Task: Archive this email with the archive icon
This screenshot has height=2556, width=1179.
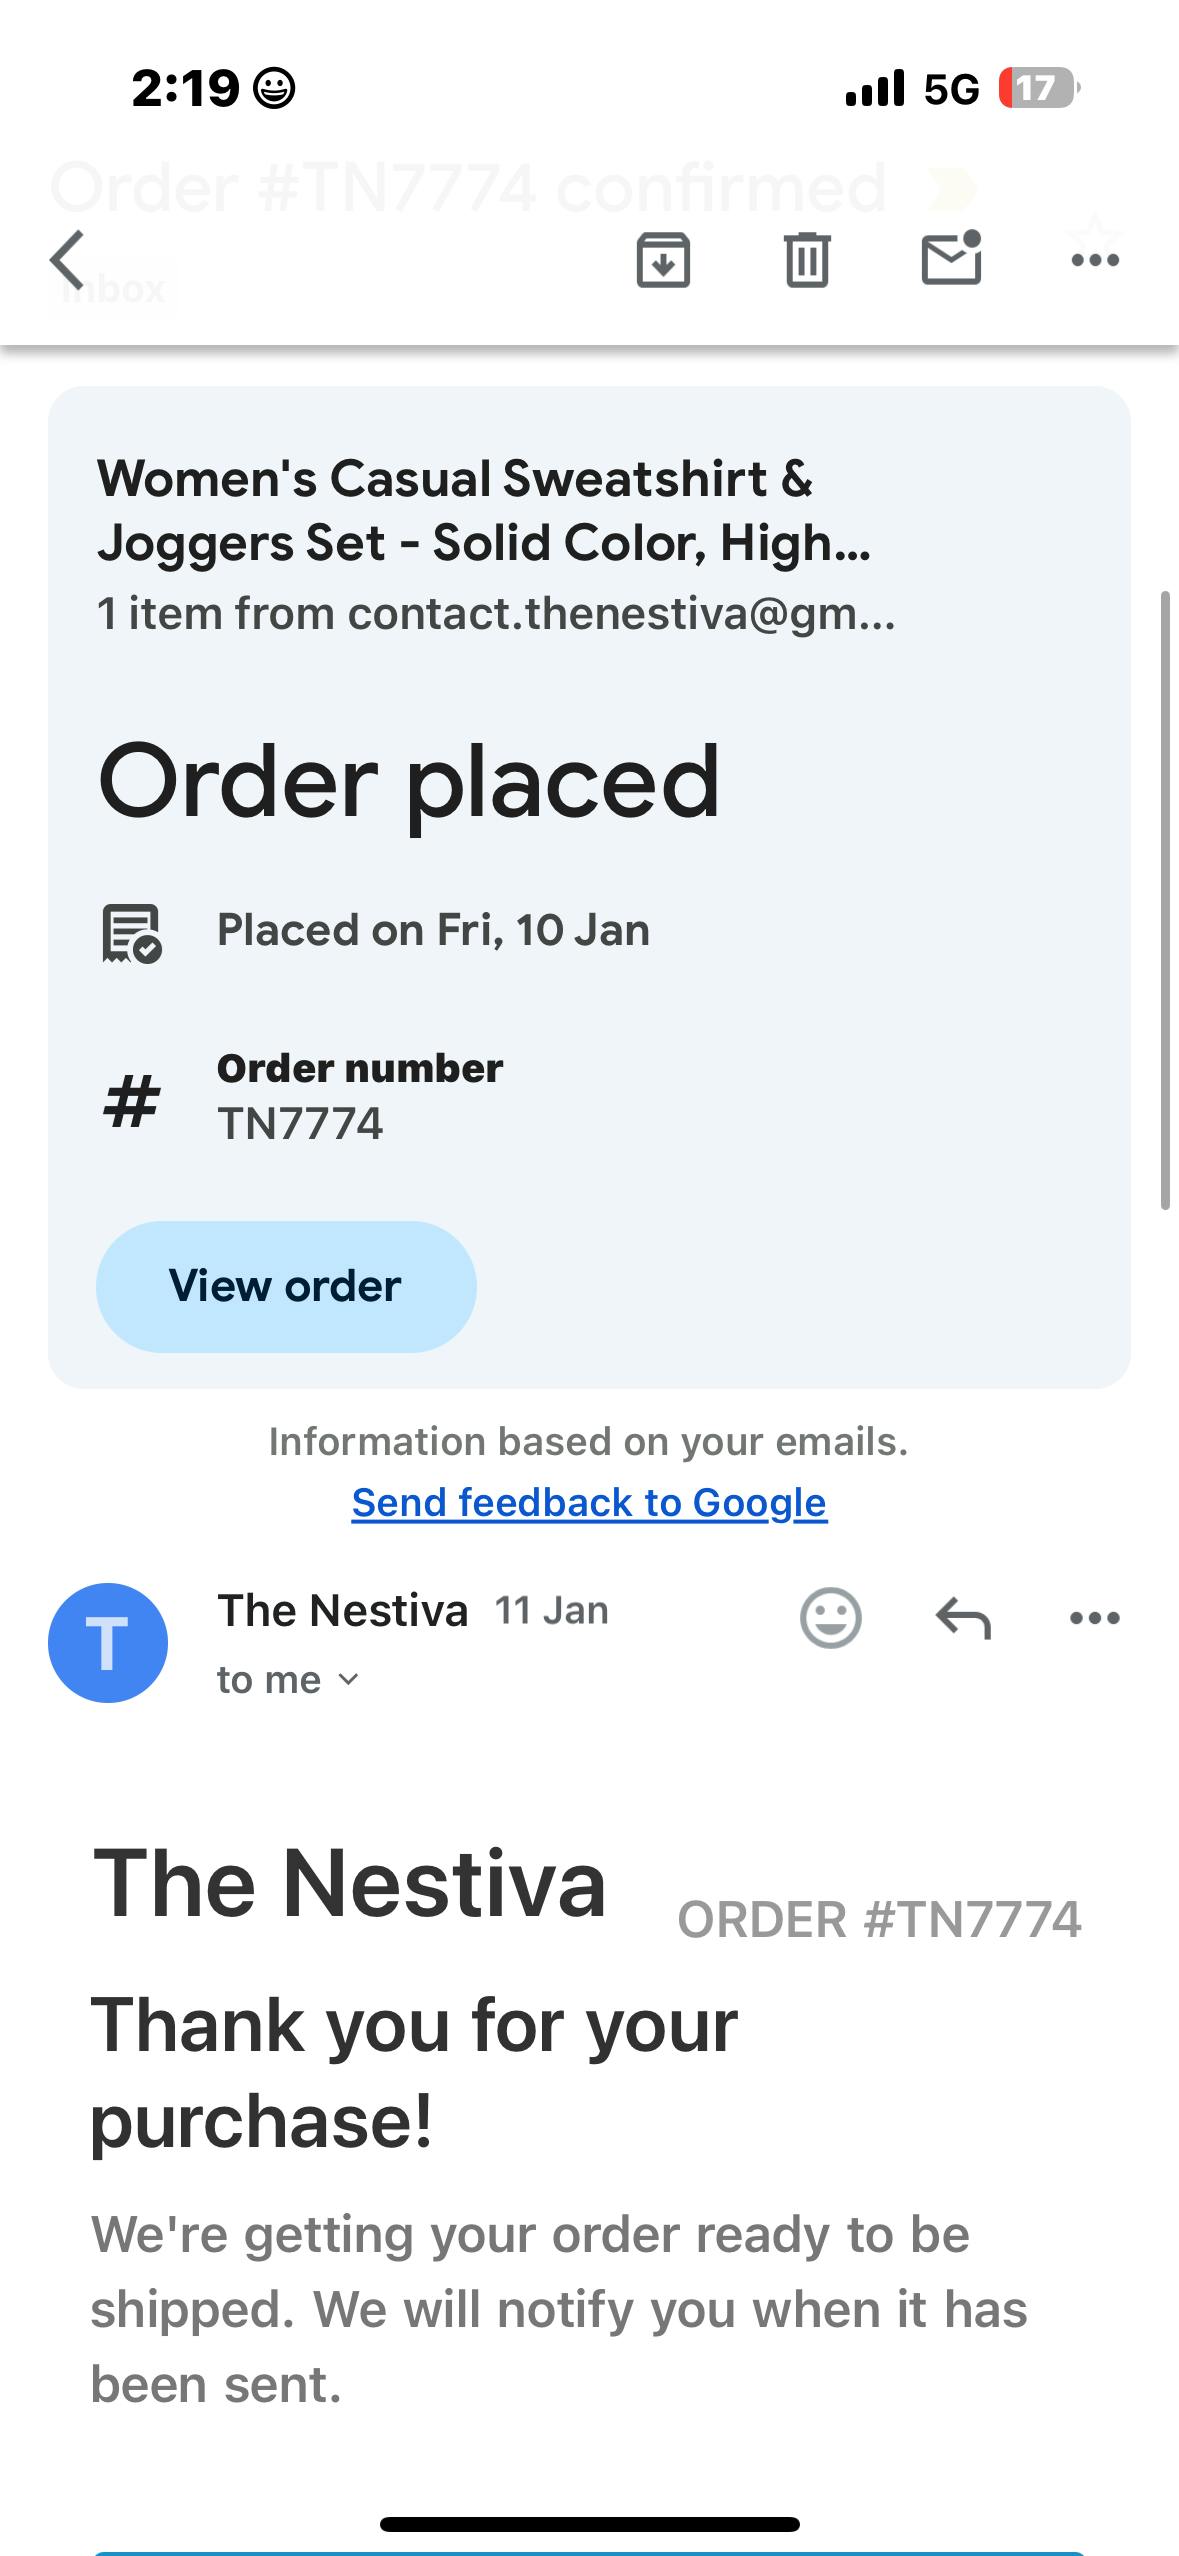Action: coord(663,260)
